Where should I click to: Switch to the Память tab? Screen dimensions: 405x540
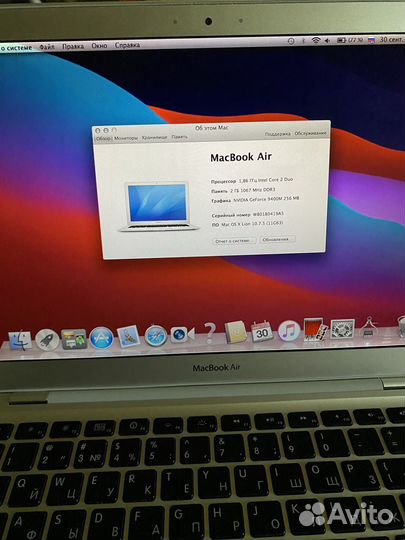click(179, 137)
